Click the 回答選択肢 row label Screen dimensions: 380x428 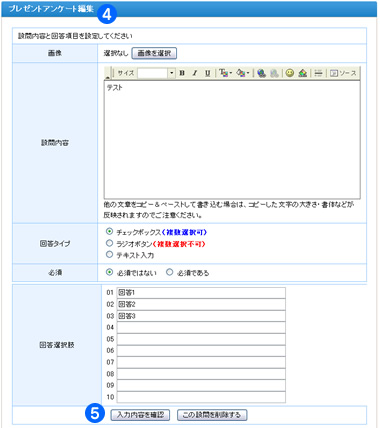[x=57, y=345]
